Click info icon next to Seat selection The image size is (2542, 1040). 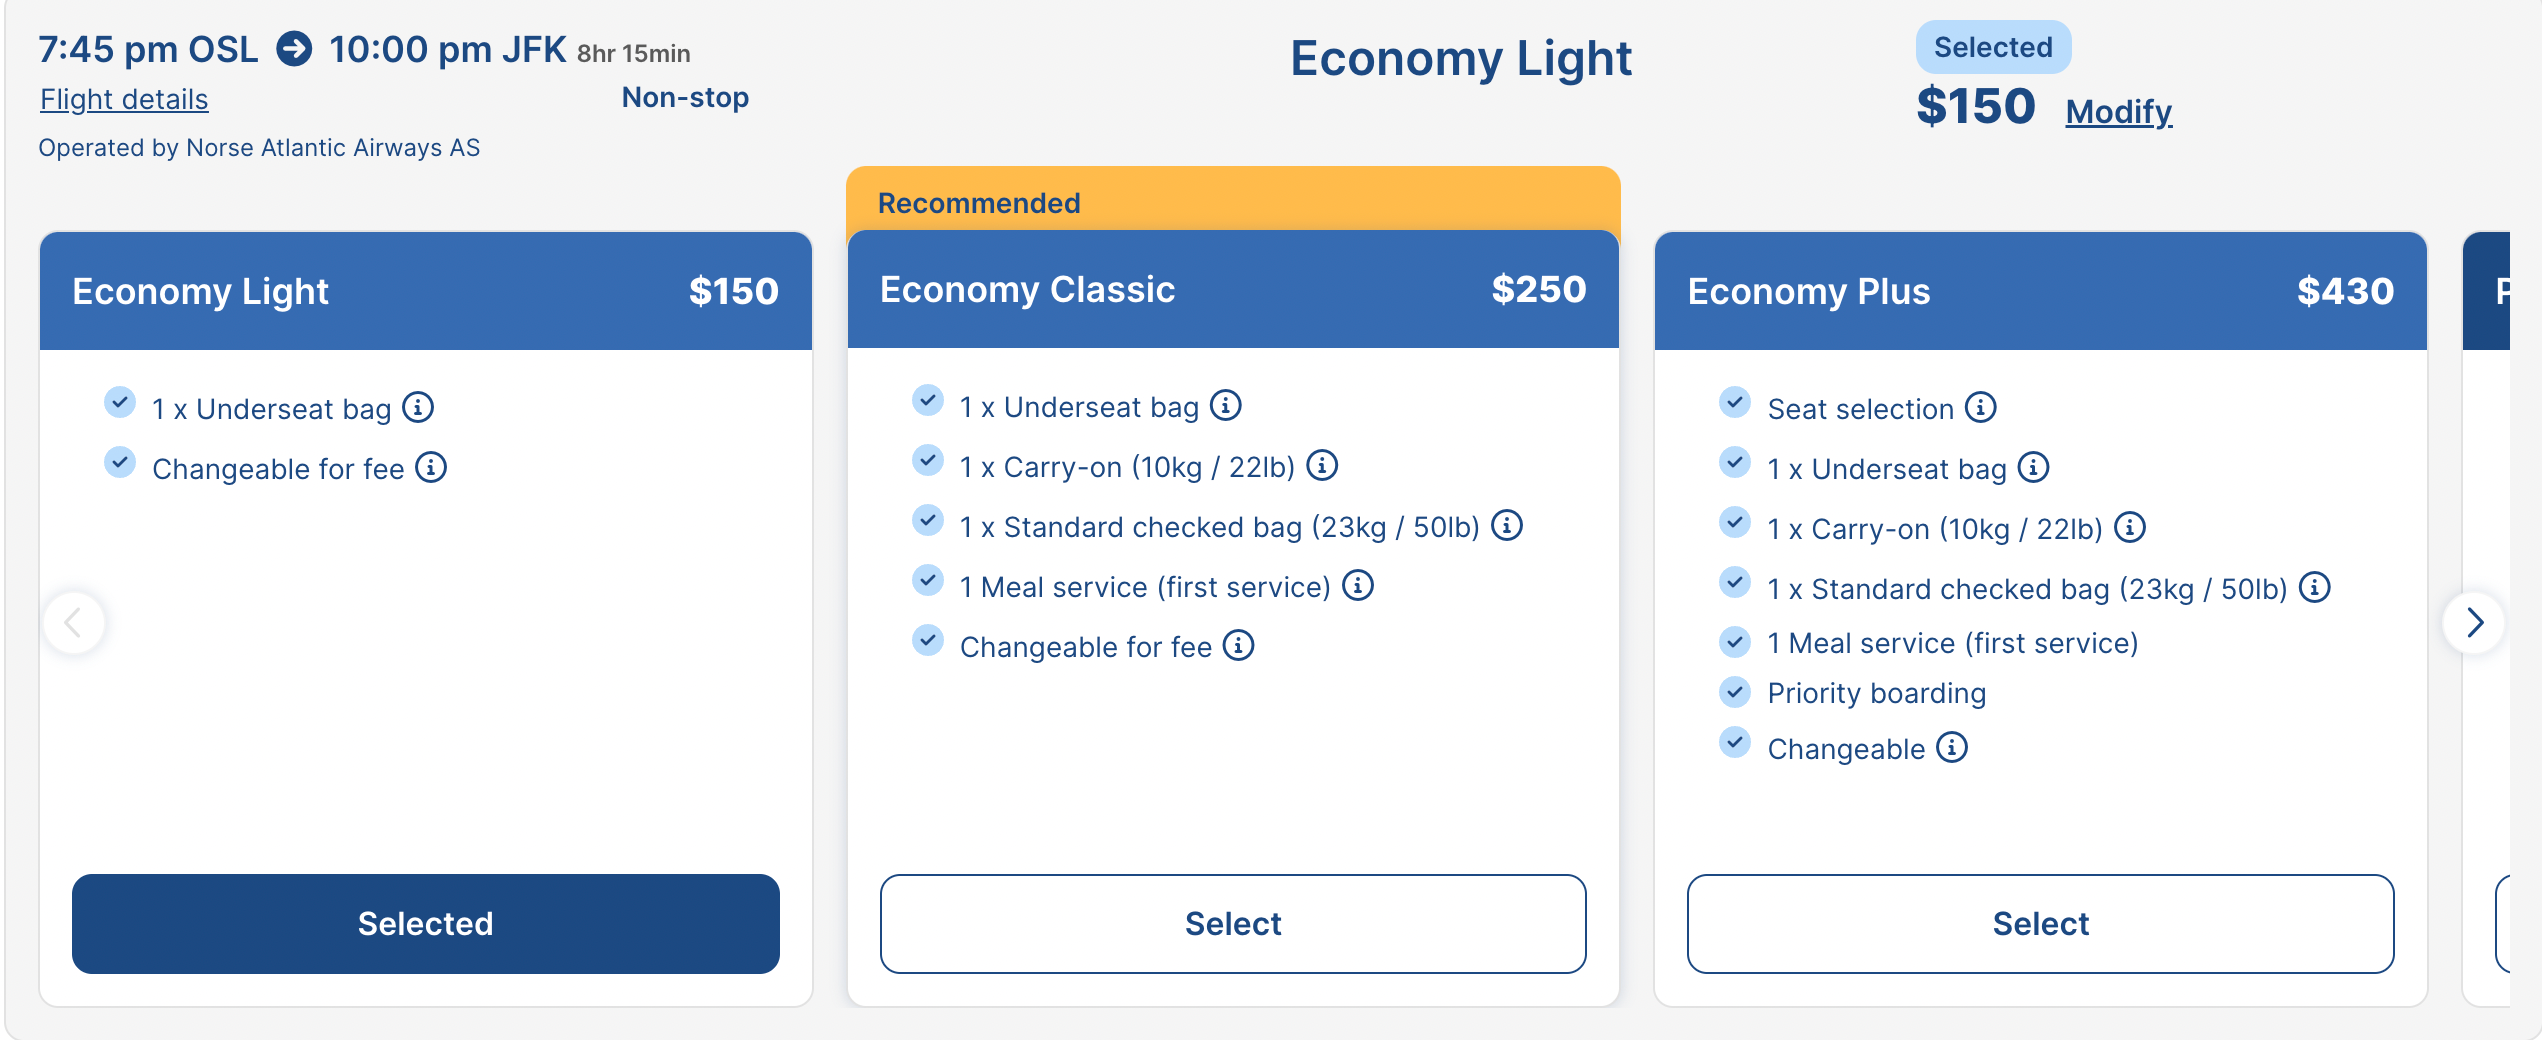point(1980,408)
